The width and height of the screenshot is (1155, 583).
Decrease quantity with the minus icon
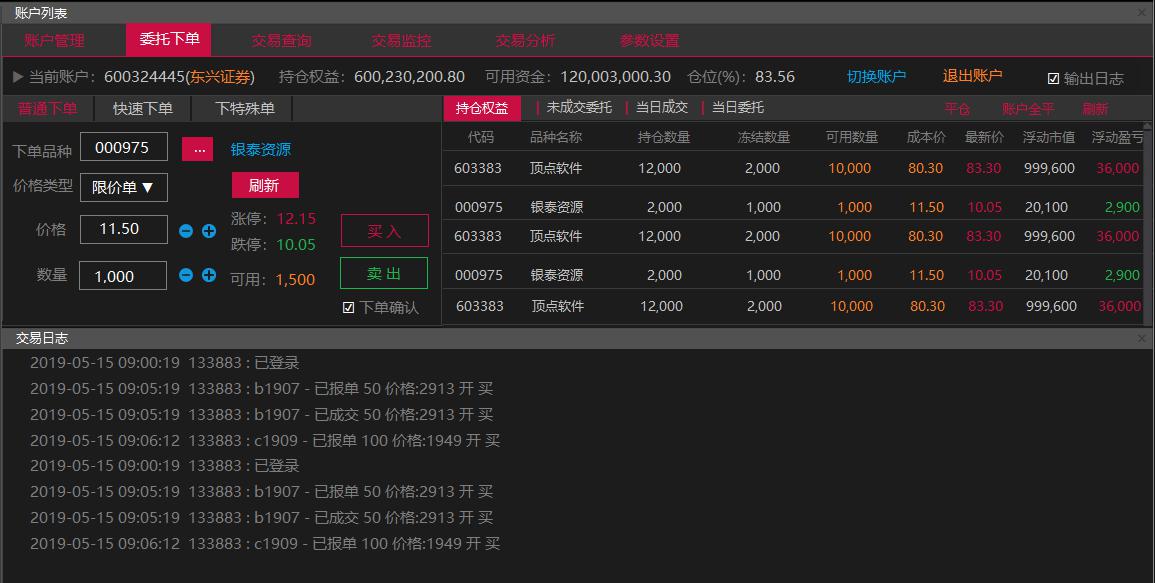click(186, 275)
